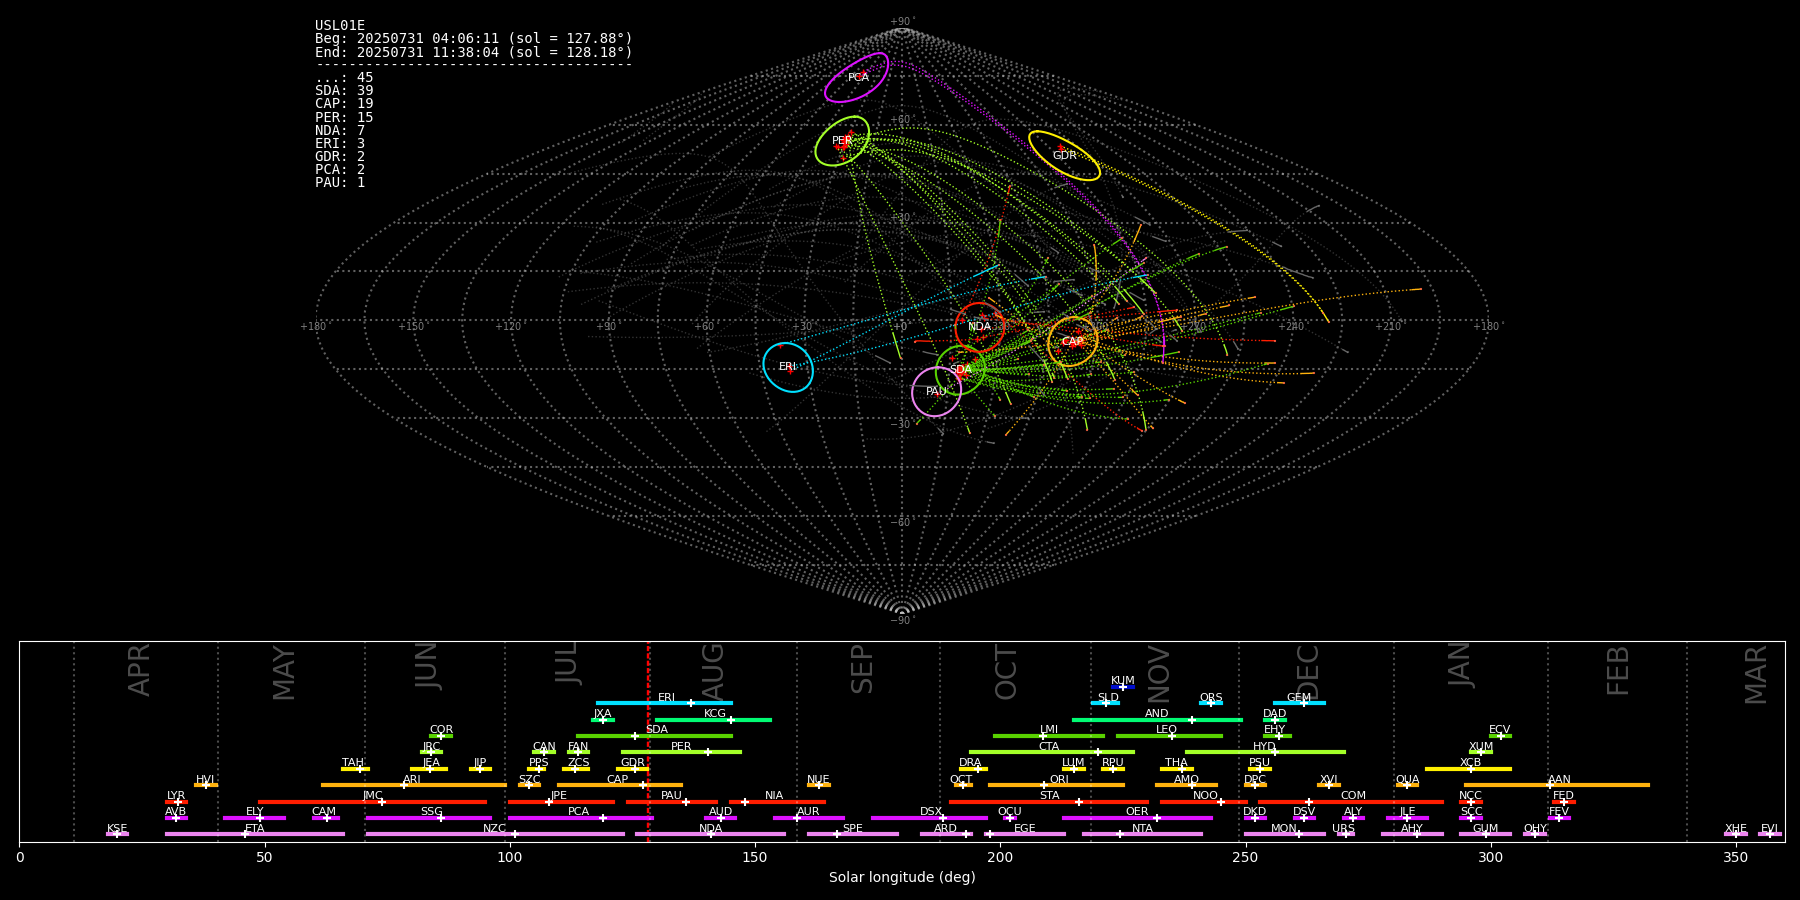Click the orange CAP radiant circle

pyautogui.click(x=1073, y=342)
